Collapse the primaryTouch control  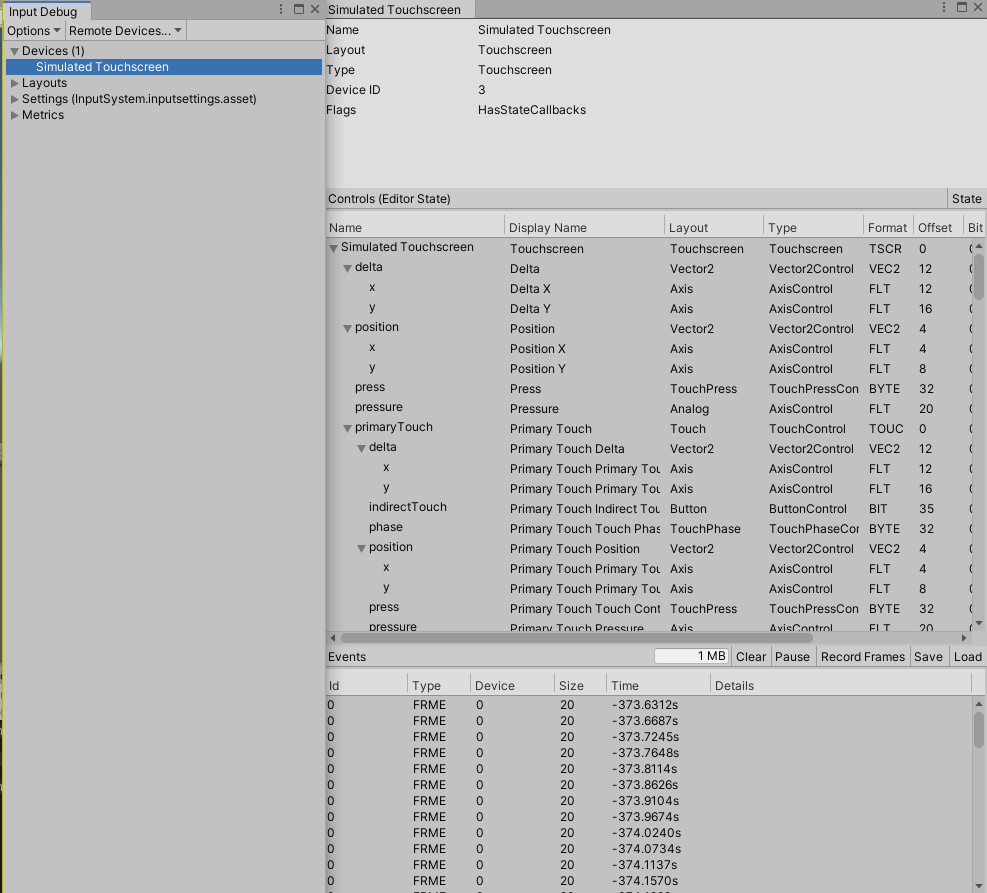[x=347, y=428]
